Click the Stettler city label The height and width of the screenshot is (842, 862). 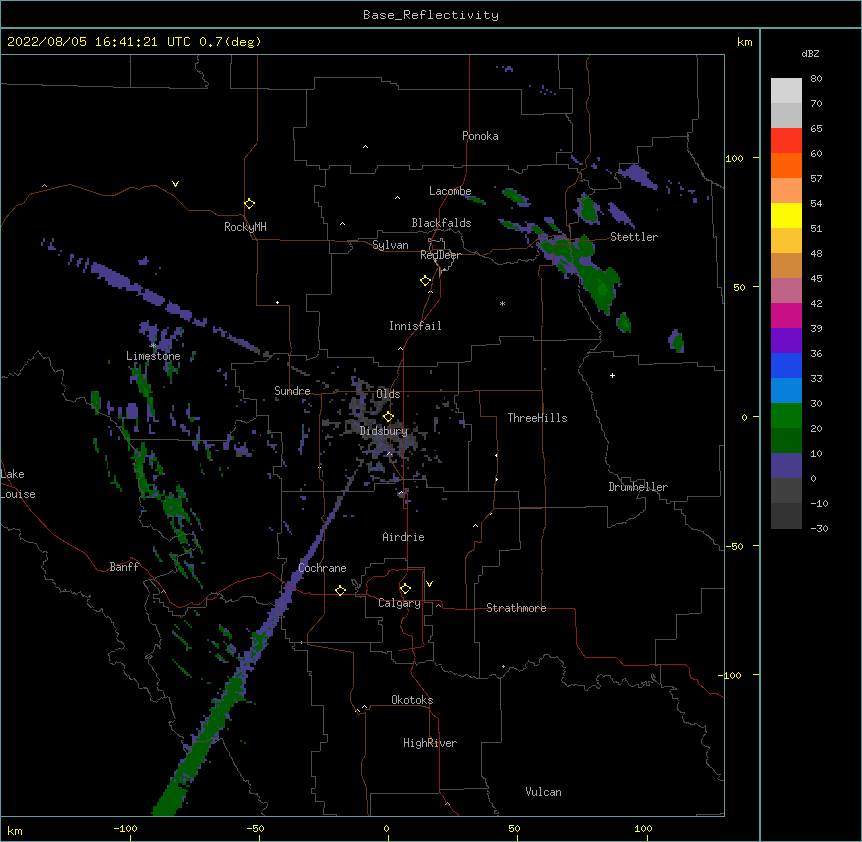[634, 237]
